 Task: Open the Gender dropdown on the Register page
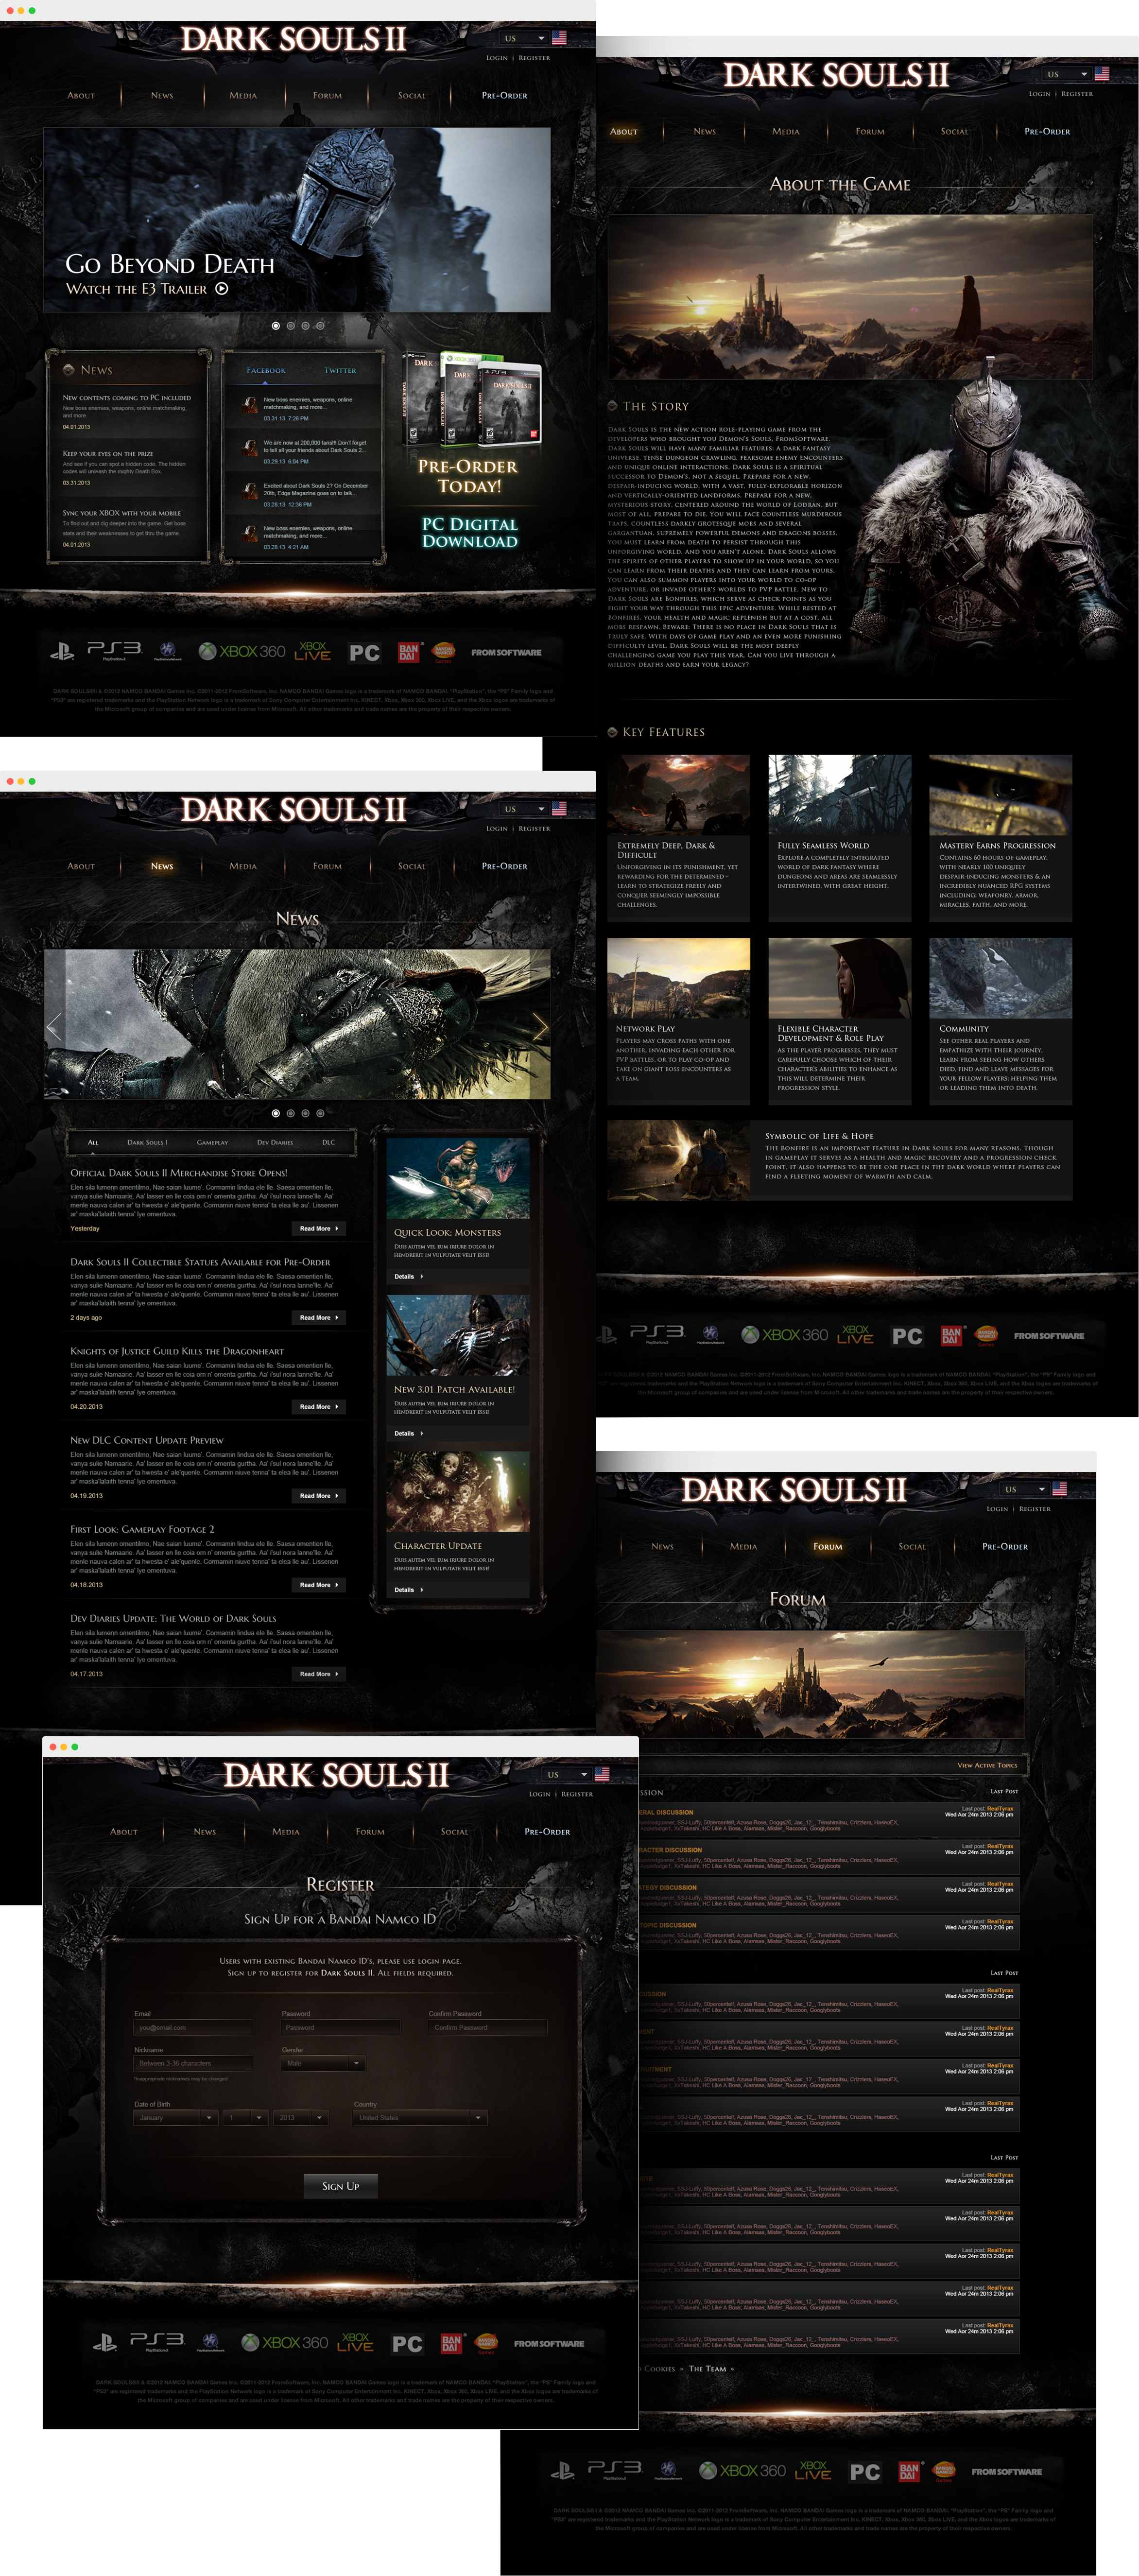[323, 2063]
